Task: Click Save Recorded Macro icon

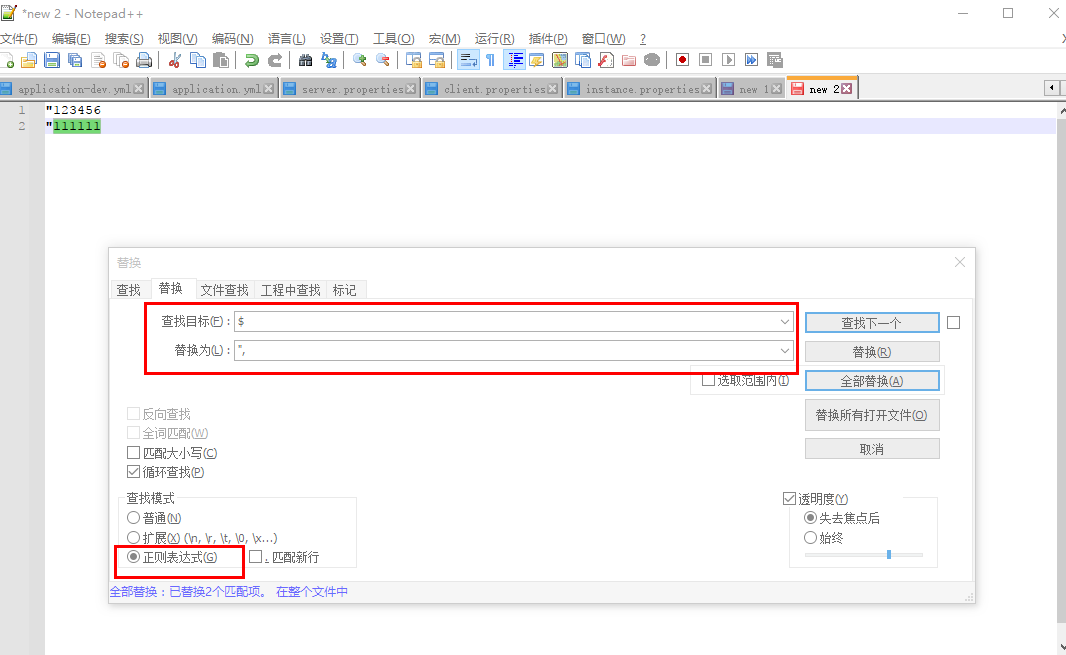Action: click(x=775, y=61)
